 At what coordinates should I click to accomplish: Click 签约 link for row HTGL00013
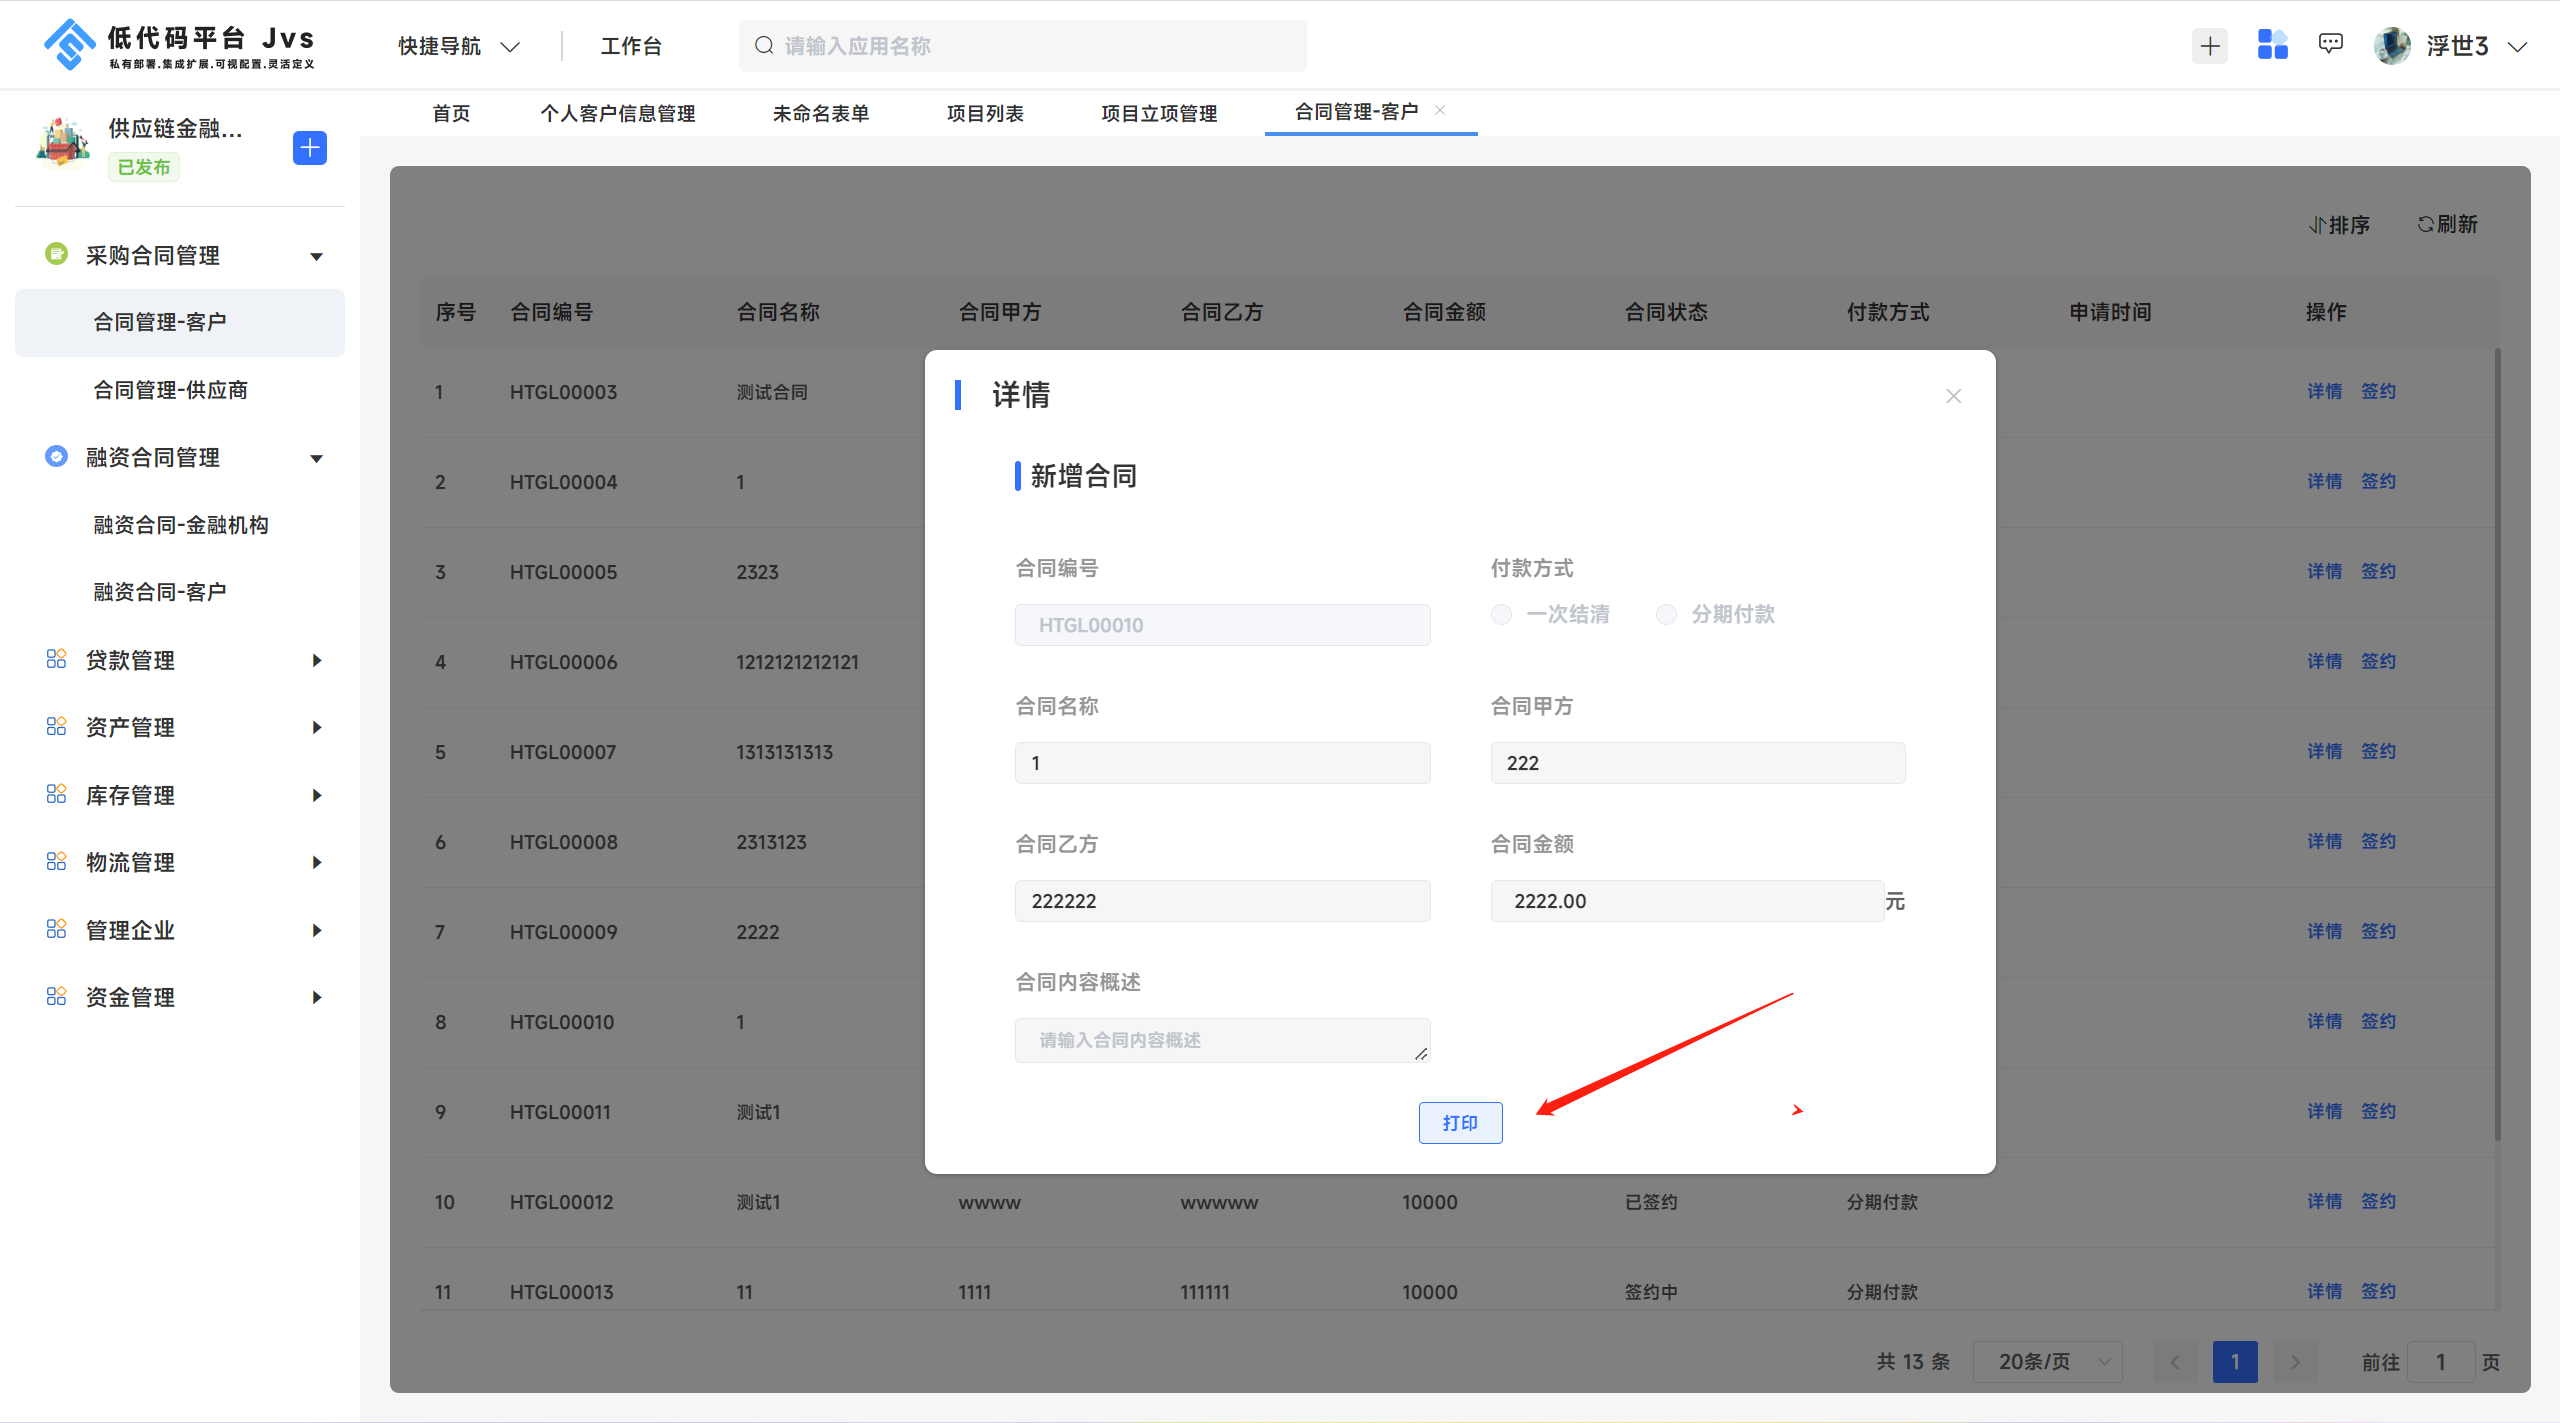coord(2378,1291)
